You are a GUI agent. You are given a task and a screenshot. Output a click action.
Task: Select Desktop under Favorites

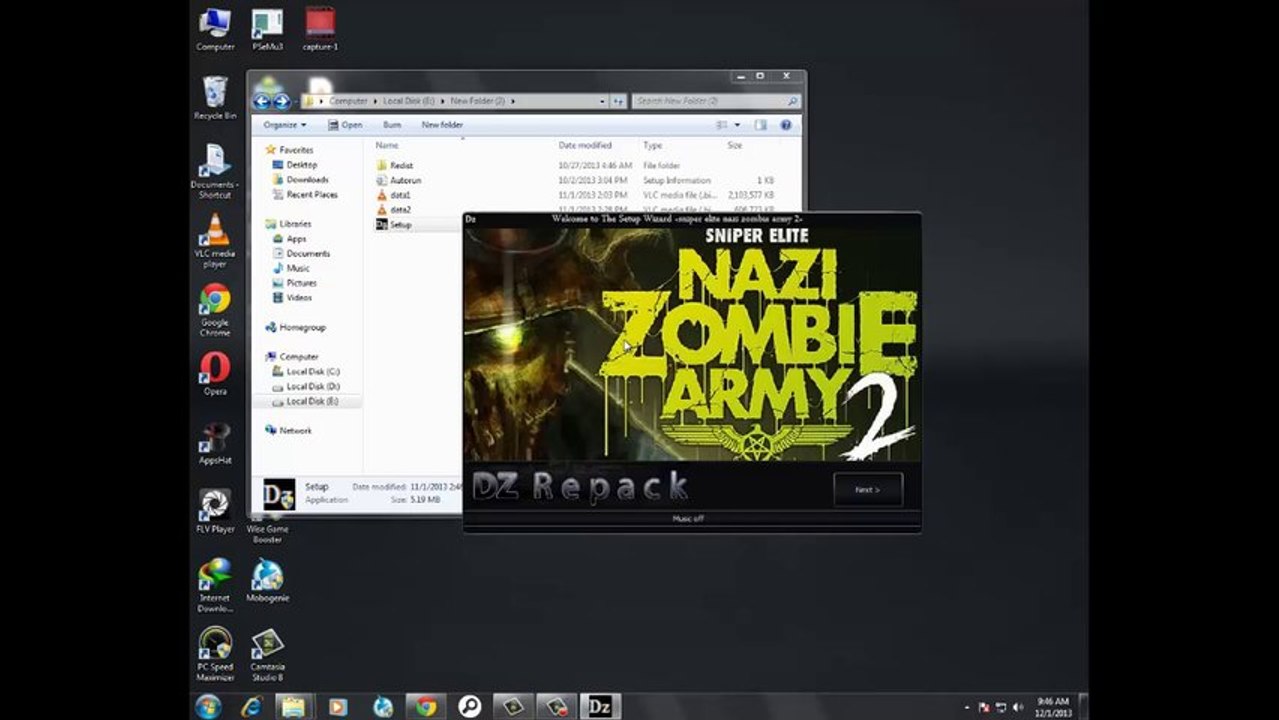[x=301, y=165]
